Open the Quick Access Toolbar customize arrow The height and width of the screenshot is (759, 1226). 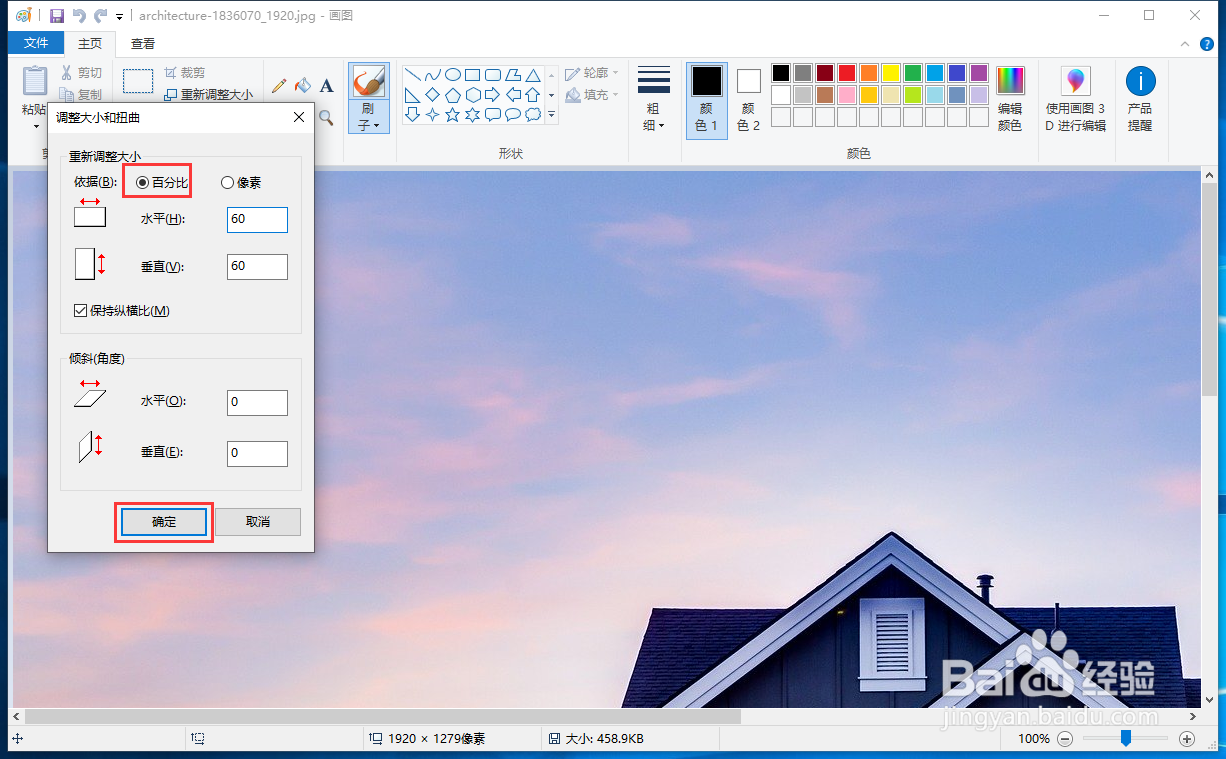point(120,17)
